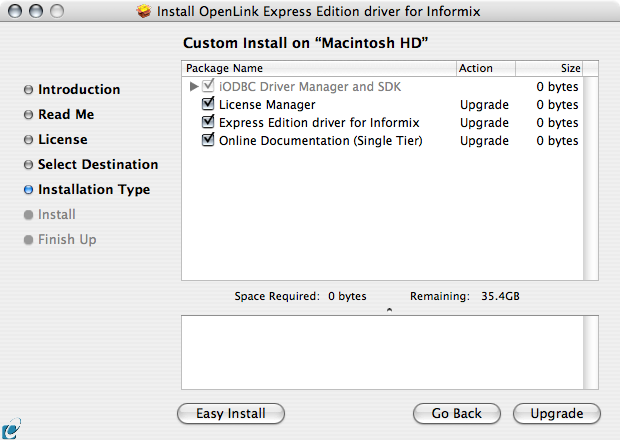The height and width of the screenshot is (440, 620).
Task: Select Online Documentation (Single Tier) text
Action: [321, 141]
